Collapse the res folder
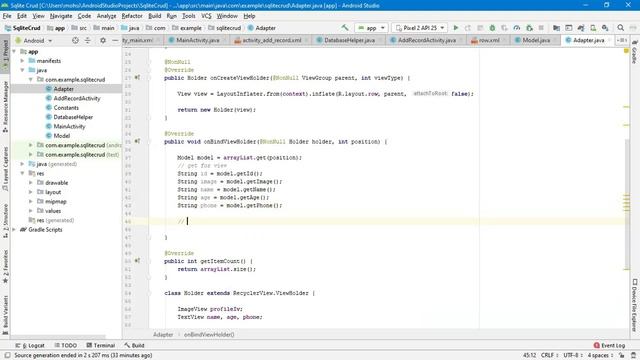Viewport: 640px width, 360px height. pos(23,173)
